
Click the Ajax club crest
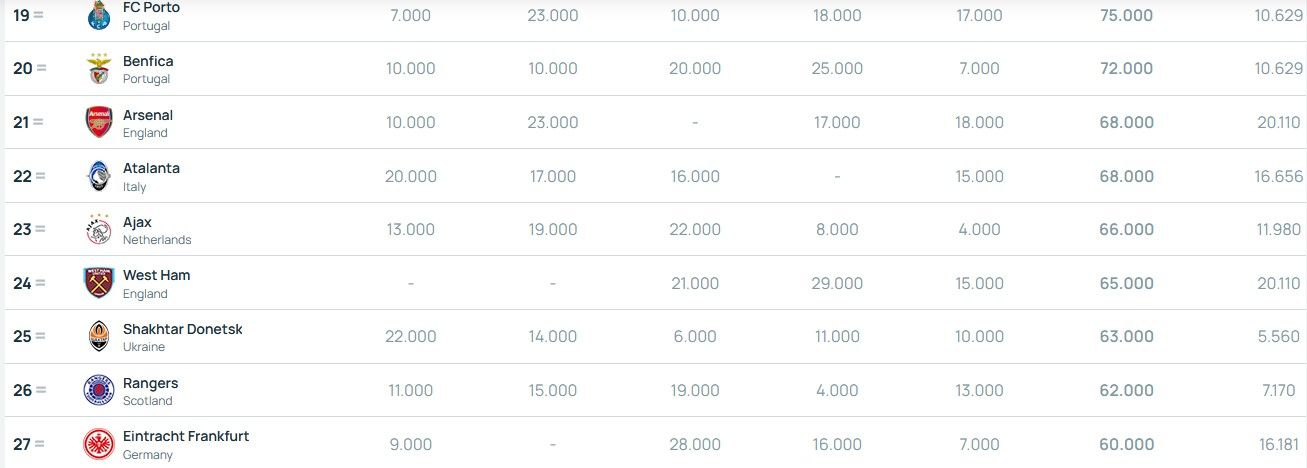[98, 229]
